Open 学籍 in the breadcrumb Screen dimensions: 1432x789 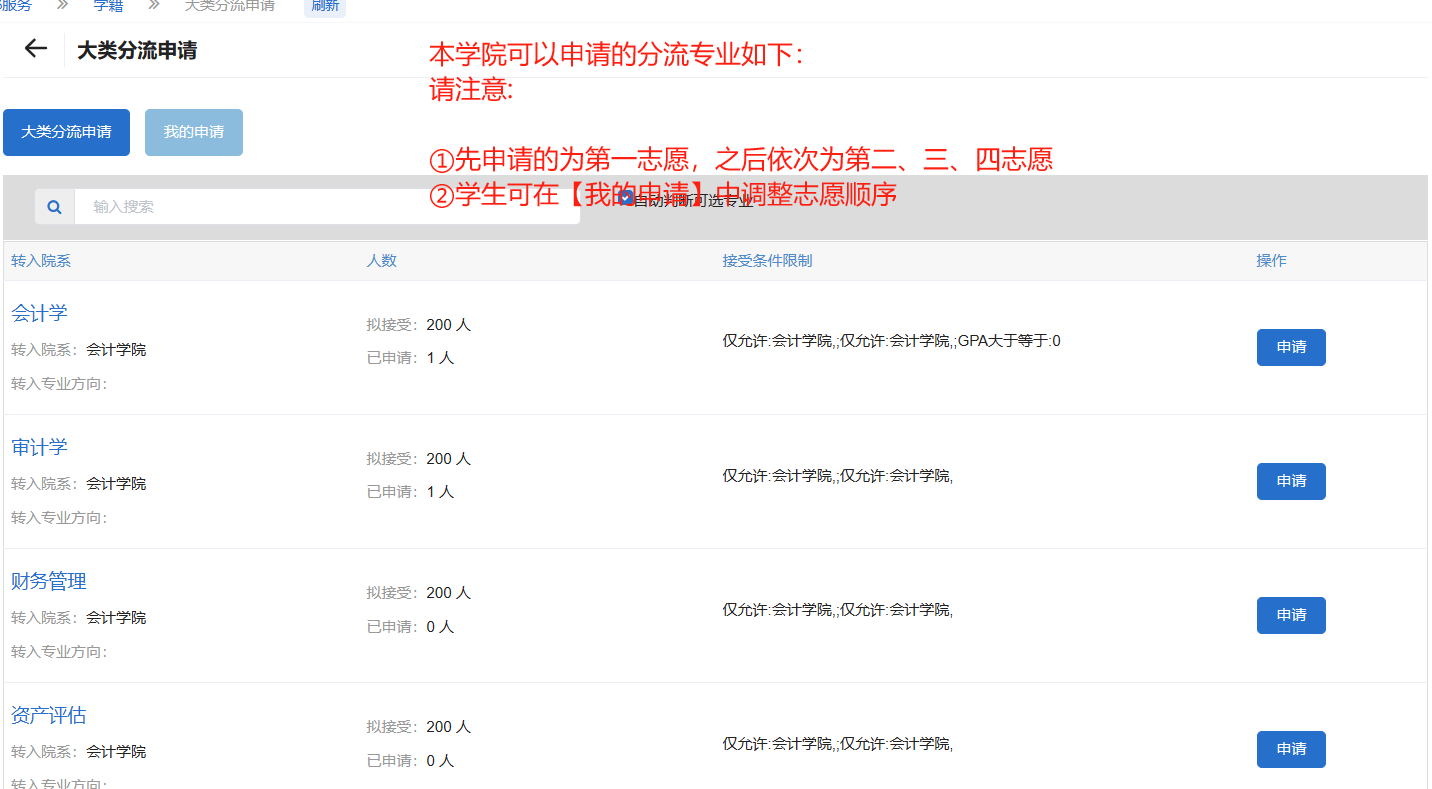coord(108,6)
